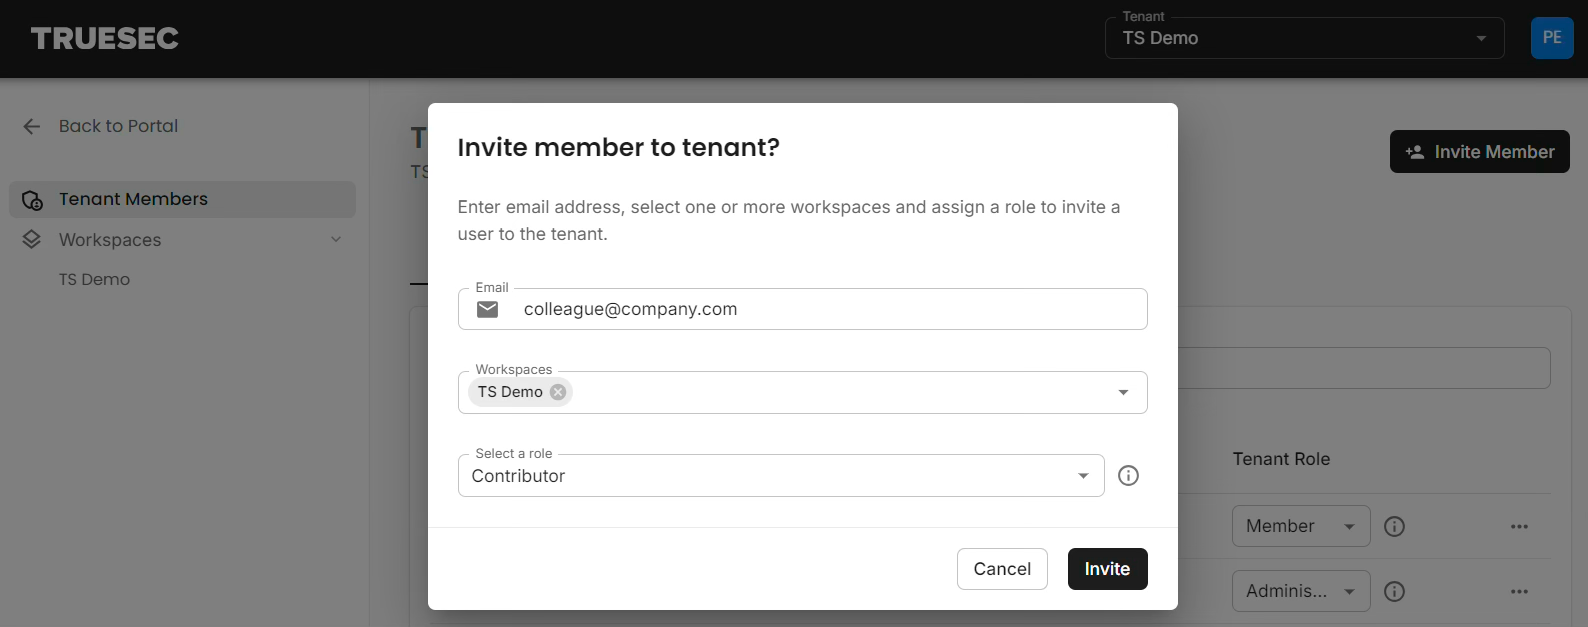1588x627 pixels.
Task: Click the back arrow next to Back to Portal
Action: point(31,126)
